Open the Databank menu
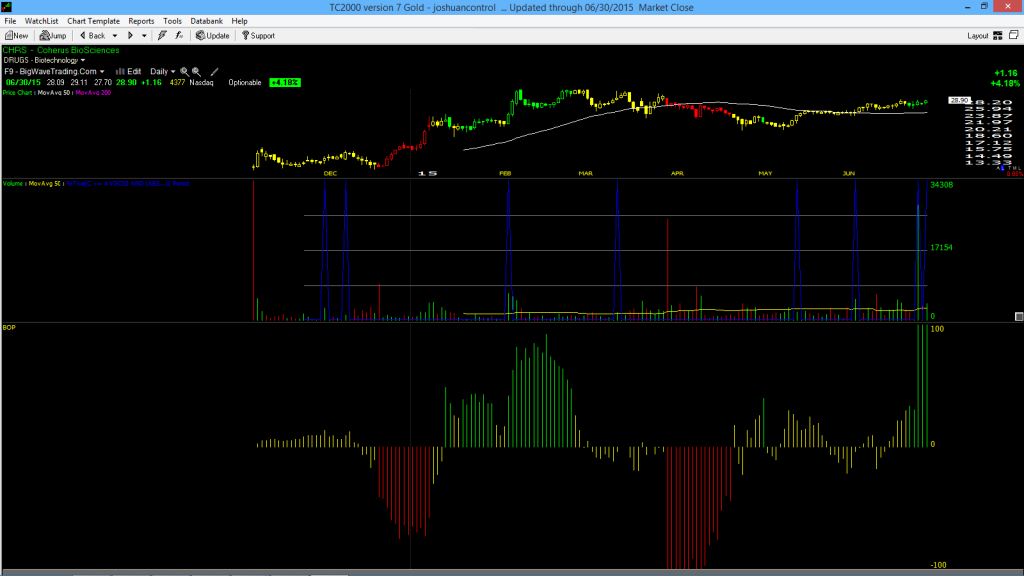 pyautogui.click(x=206, y=21)
